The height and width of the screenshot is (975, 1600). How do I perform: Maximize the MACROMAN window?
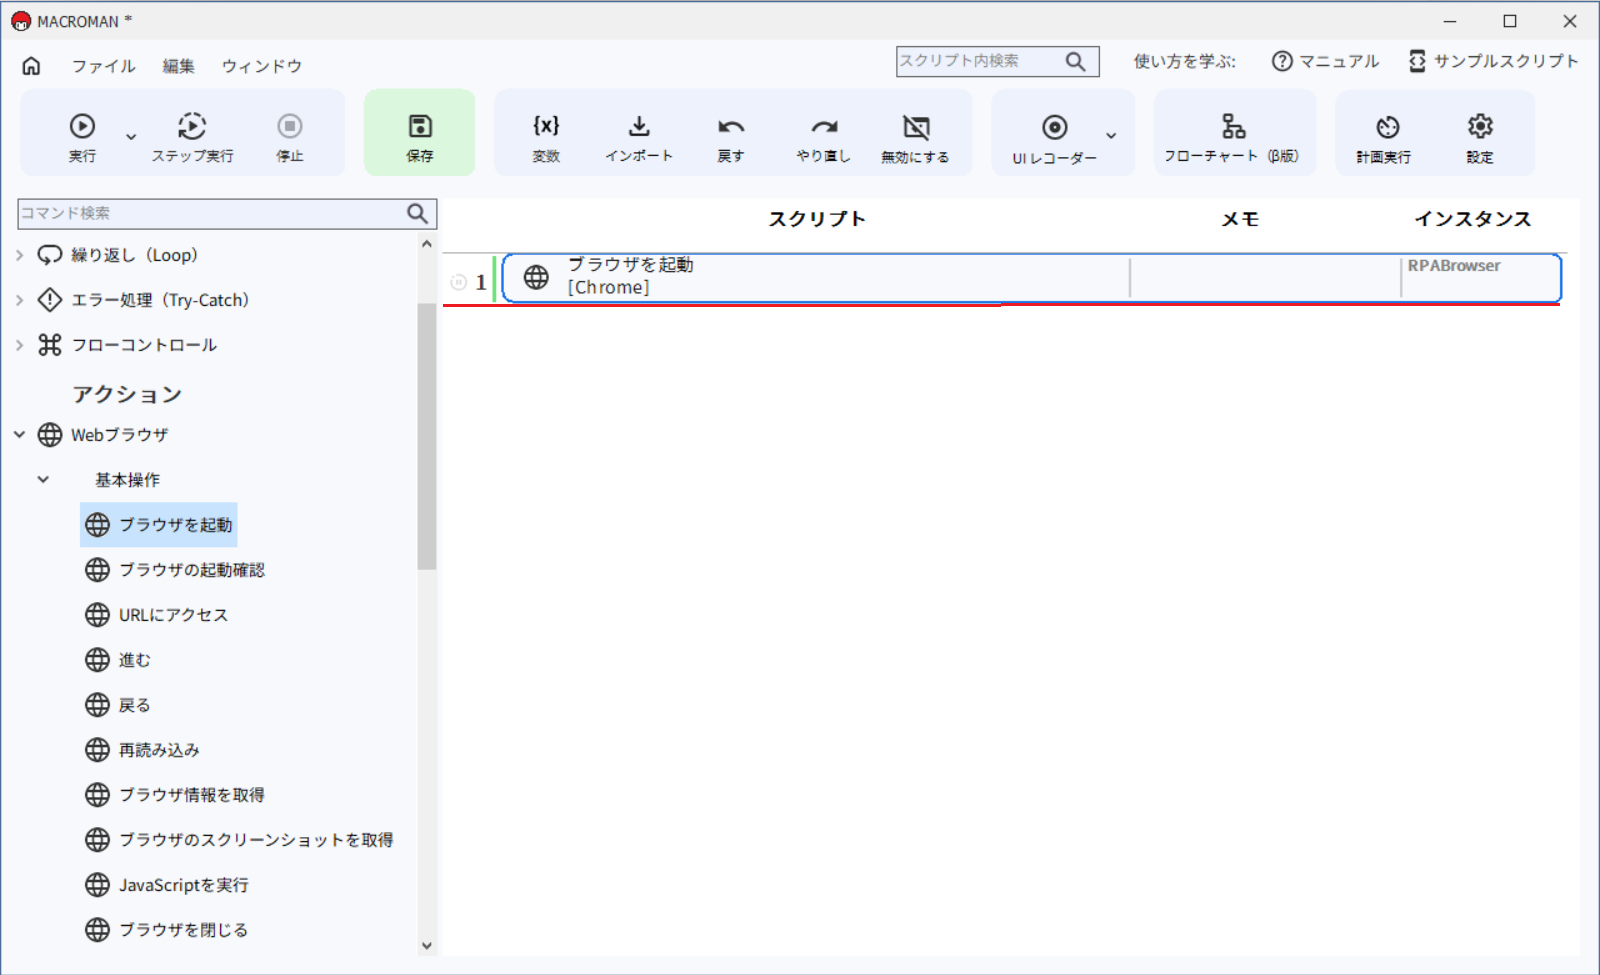pos(1510,21)
